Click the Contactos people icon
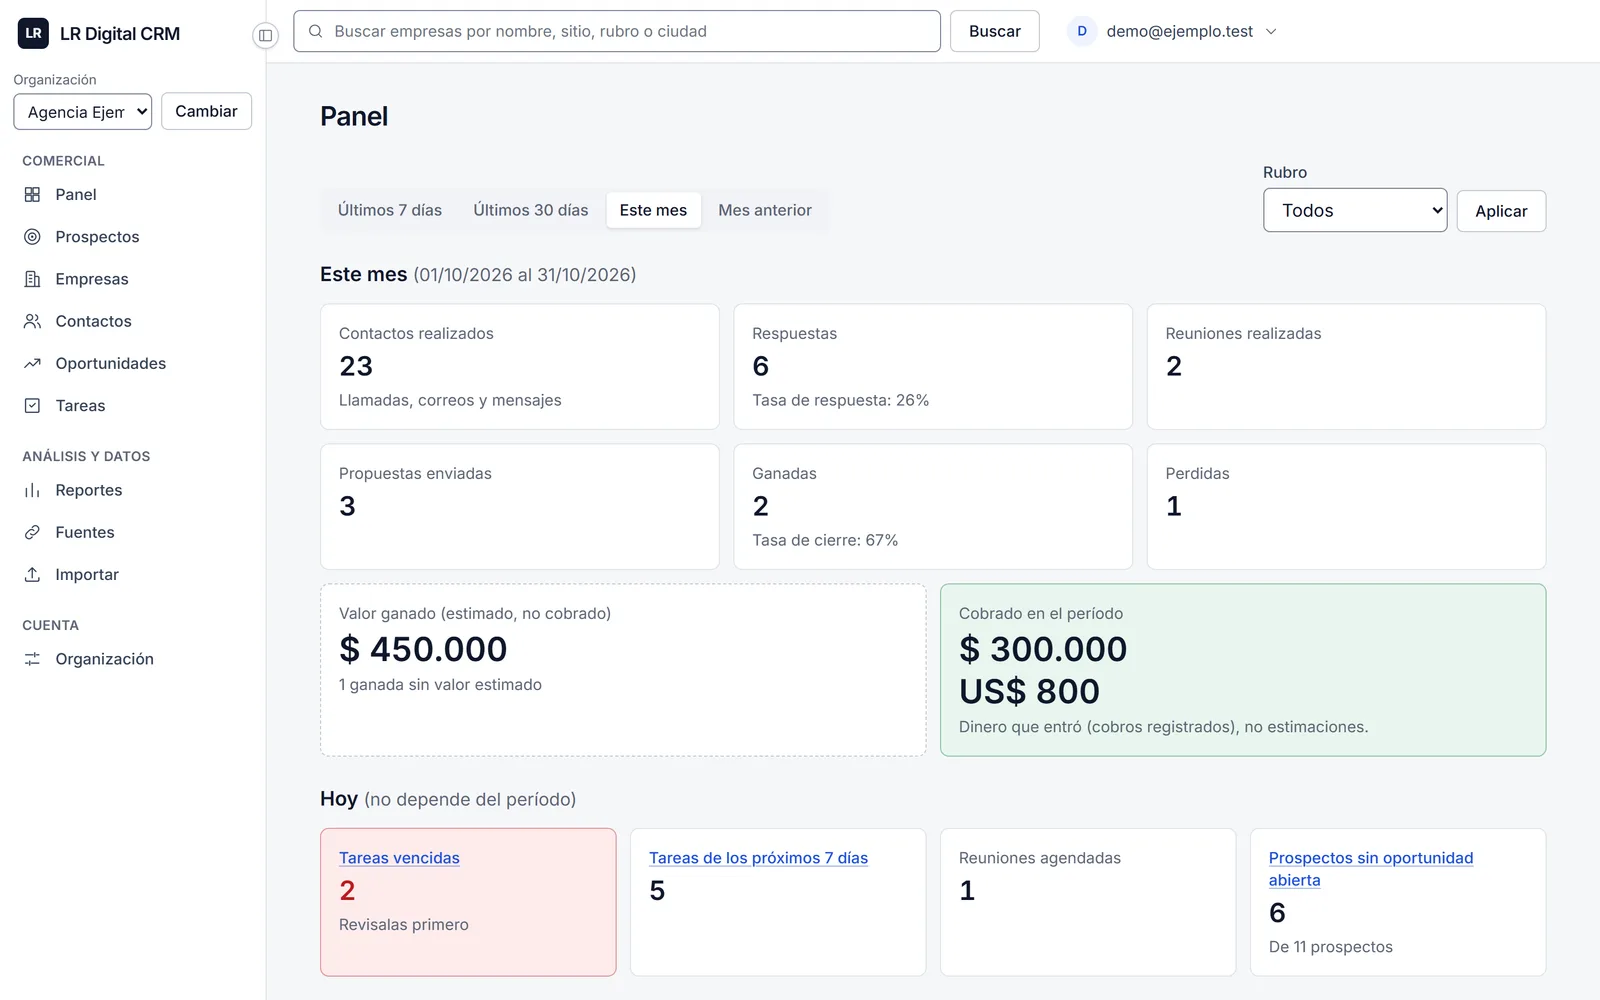The height and width of the screenshot is (1000, 1600). click(32, 321)
